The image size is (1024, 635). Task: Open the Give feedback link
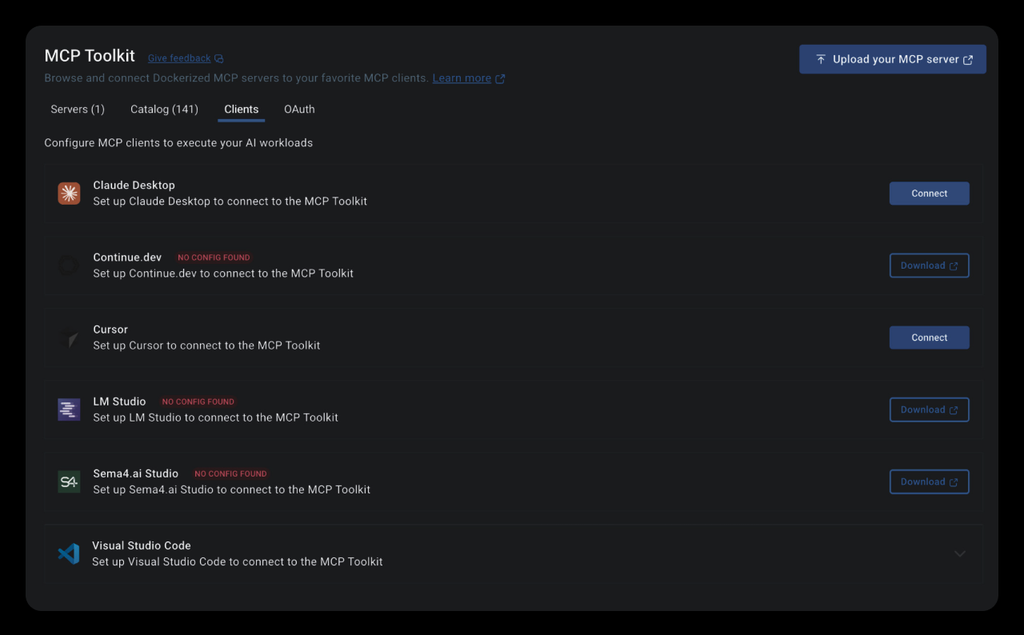click(x=179, y=58)
